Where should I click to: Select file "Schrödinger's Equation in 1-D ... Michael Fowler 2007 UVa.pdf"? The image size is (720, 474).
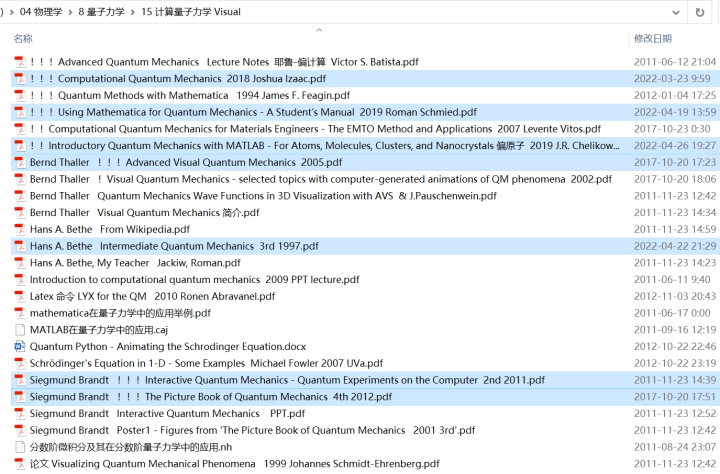coord(206,363)
